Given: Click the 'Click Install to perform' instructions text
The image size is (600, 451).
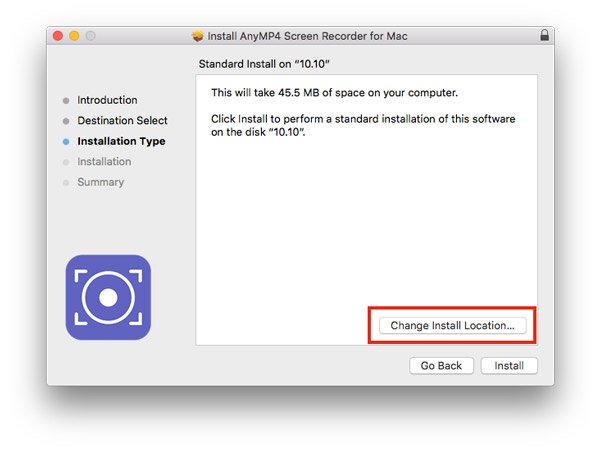Looking at the screenshot, I should [363, 125].
